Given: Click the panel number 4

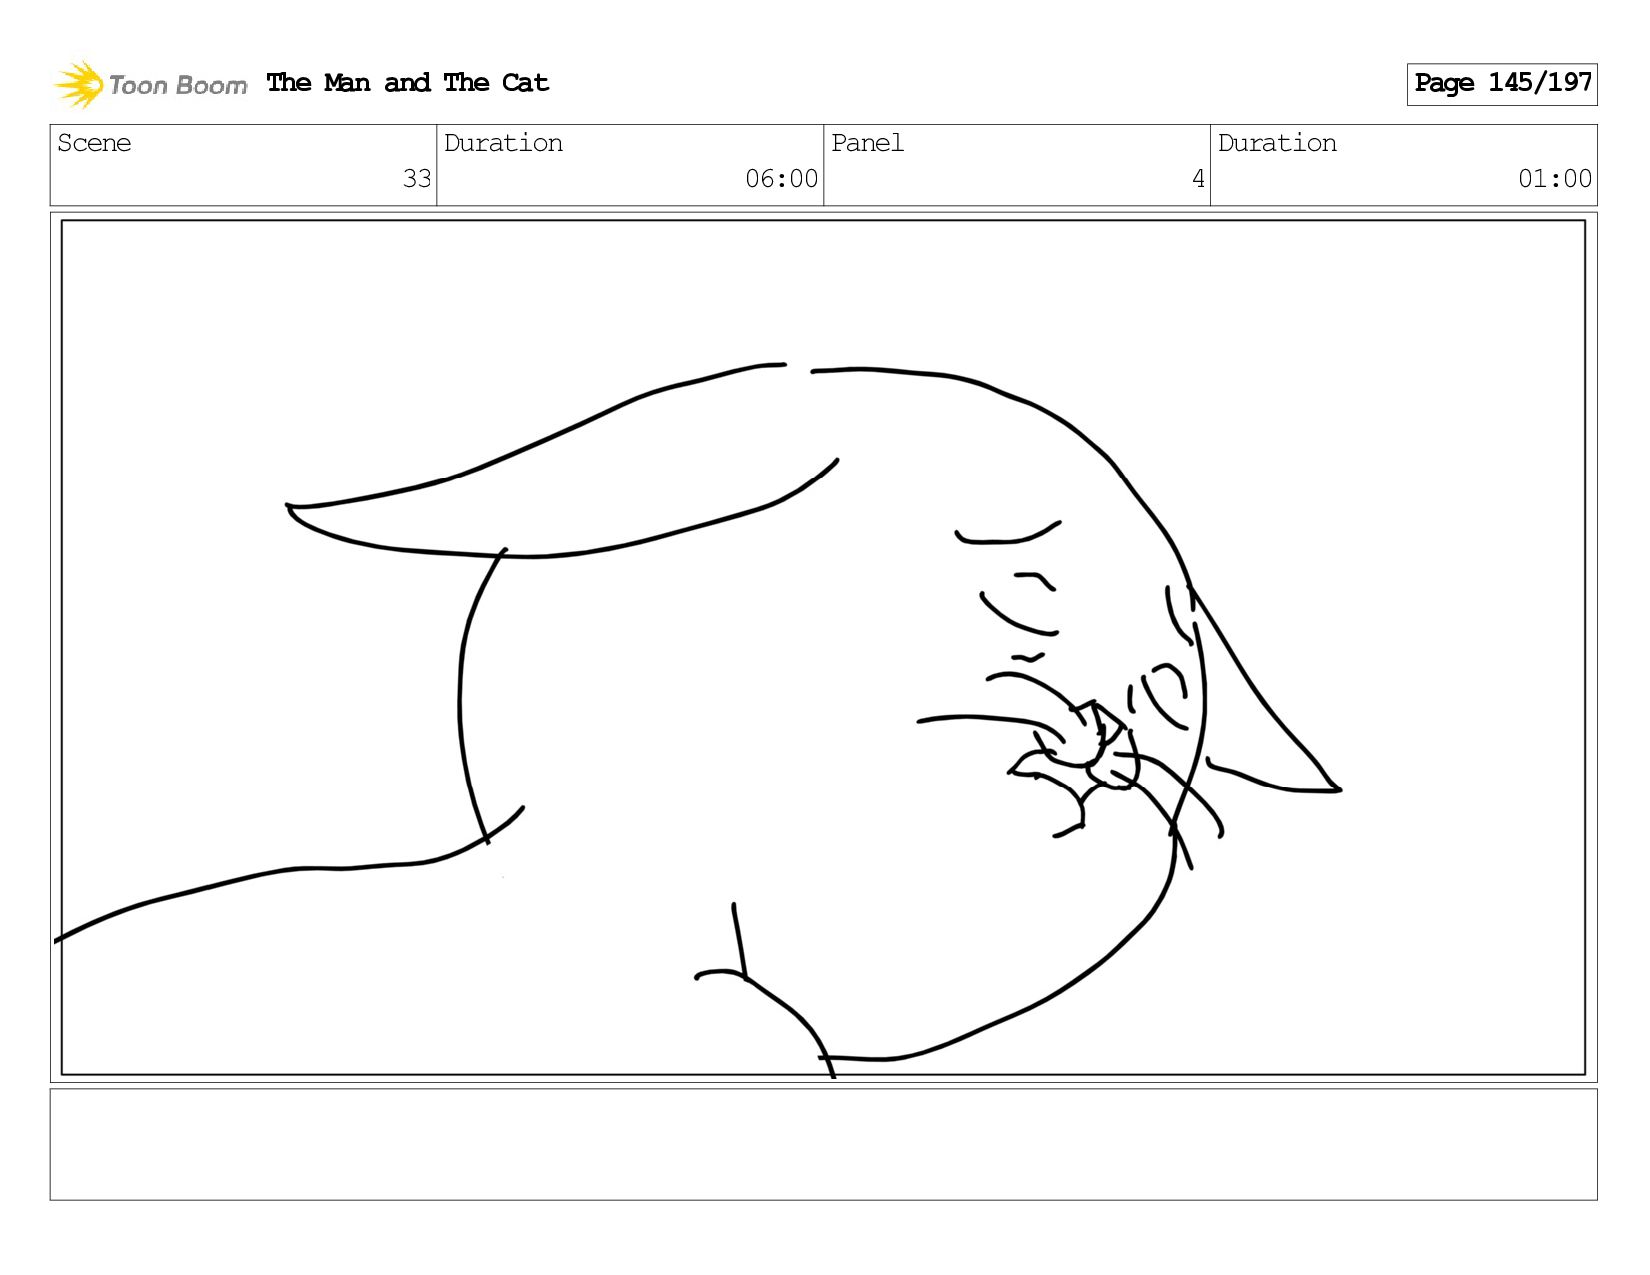Looking at the screenshot, I should click(1198, 179).
